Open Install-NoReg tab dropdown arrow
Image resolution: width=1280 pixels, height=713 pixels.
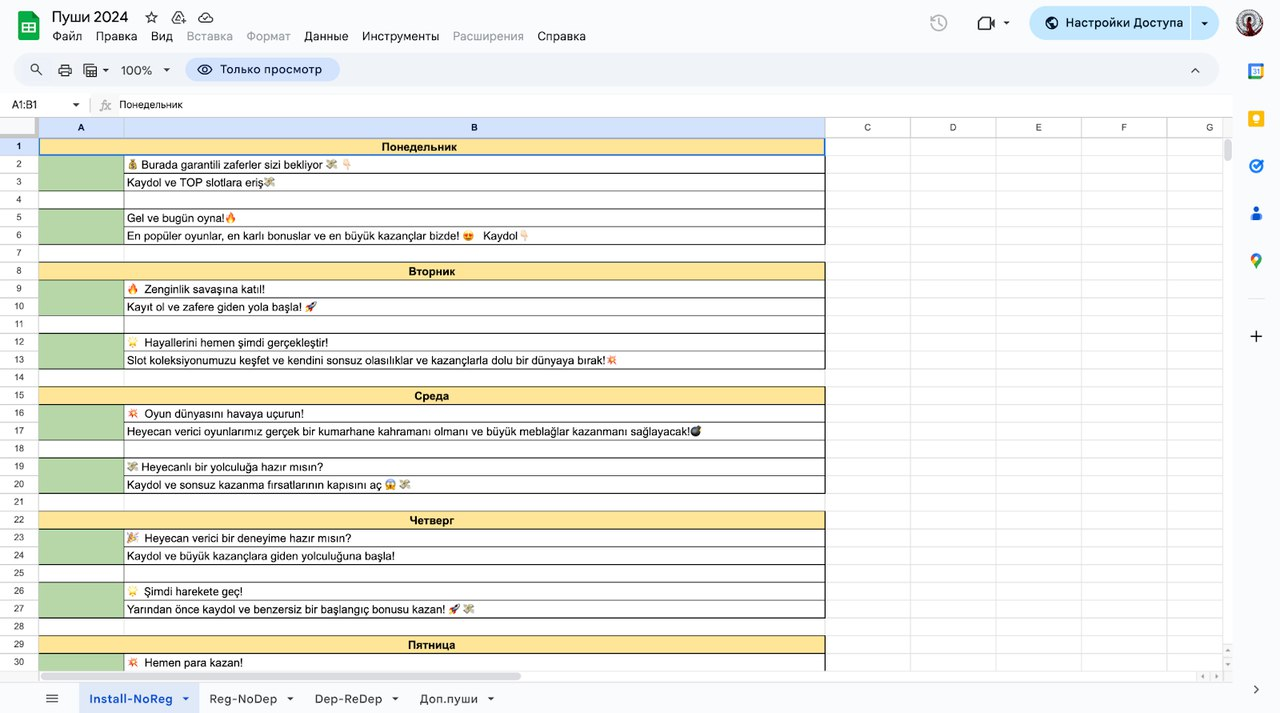click(186, 699)
